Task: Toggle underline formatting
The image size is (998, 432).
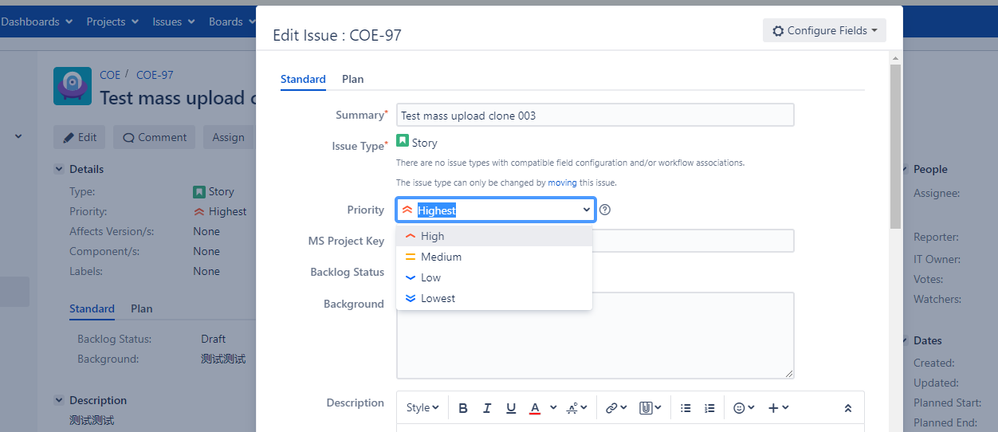Action: click(510, 408)
